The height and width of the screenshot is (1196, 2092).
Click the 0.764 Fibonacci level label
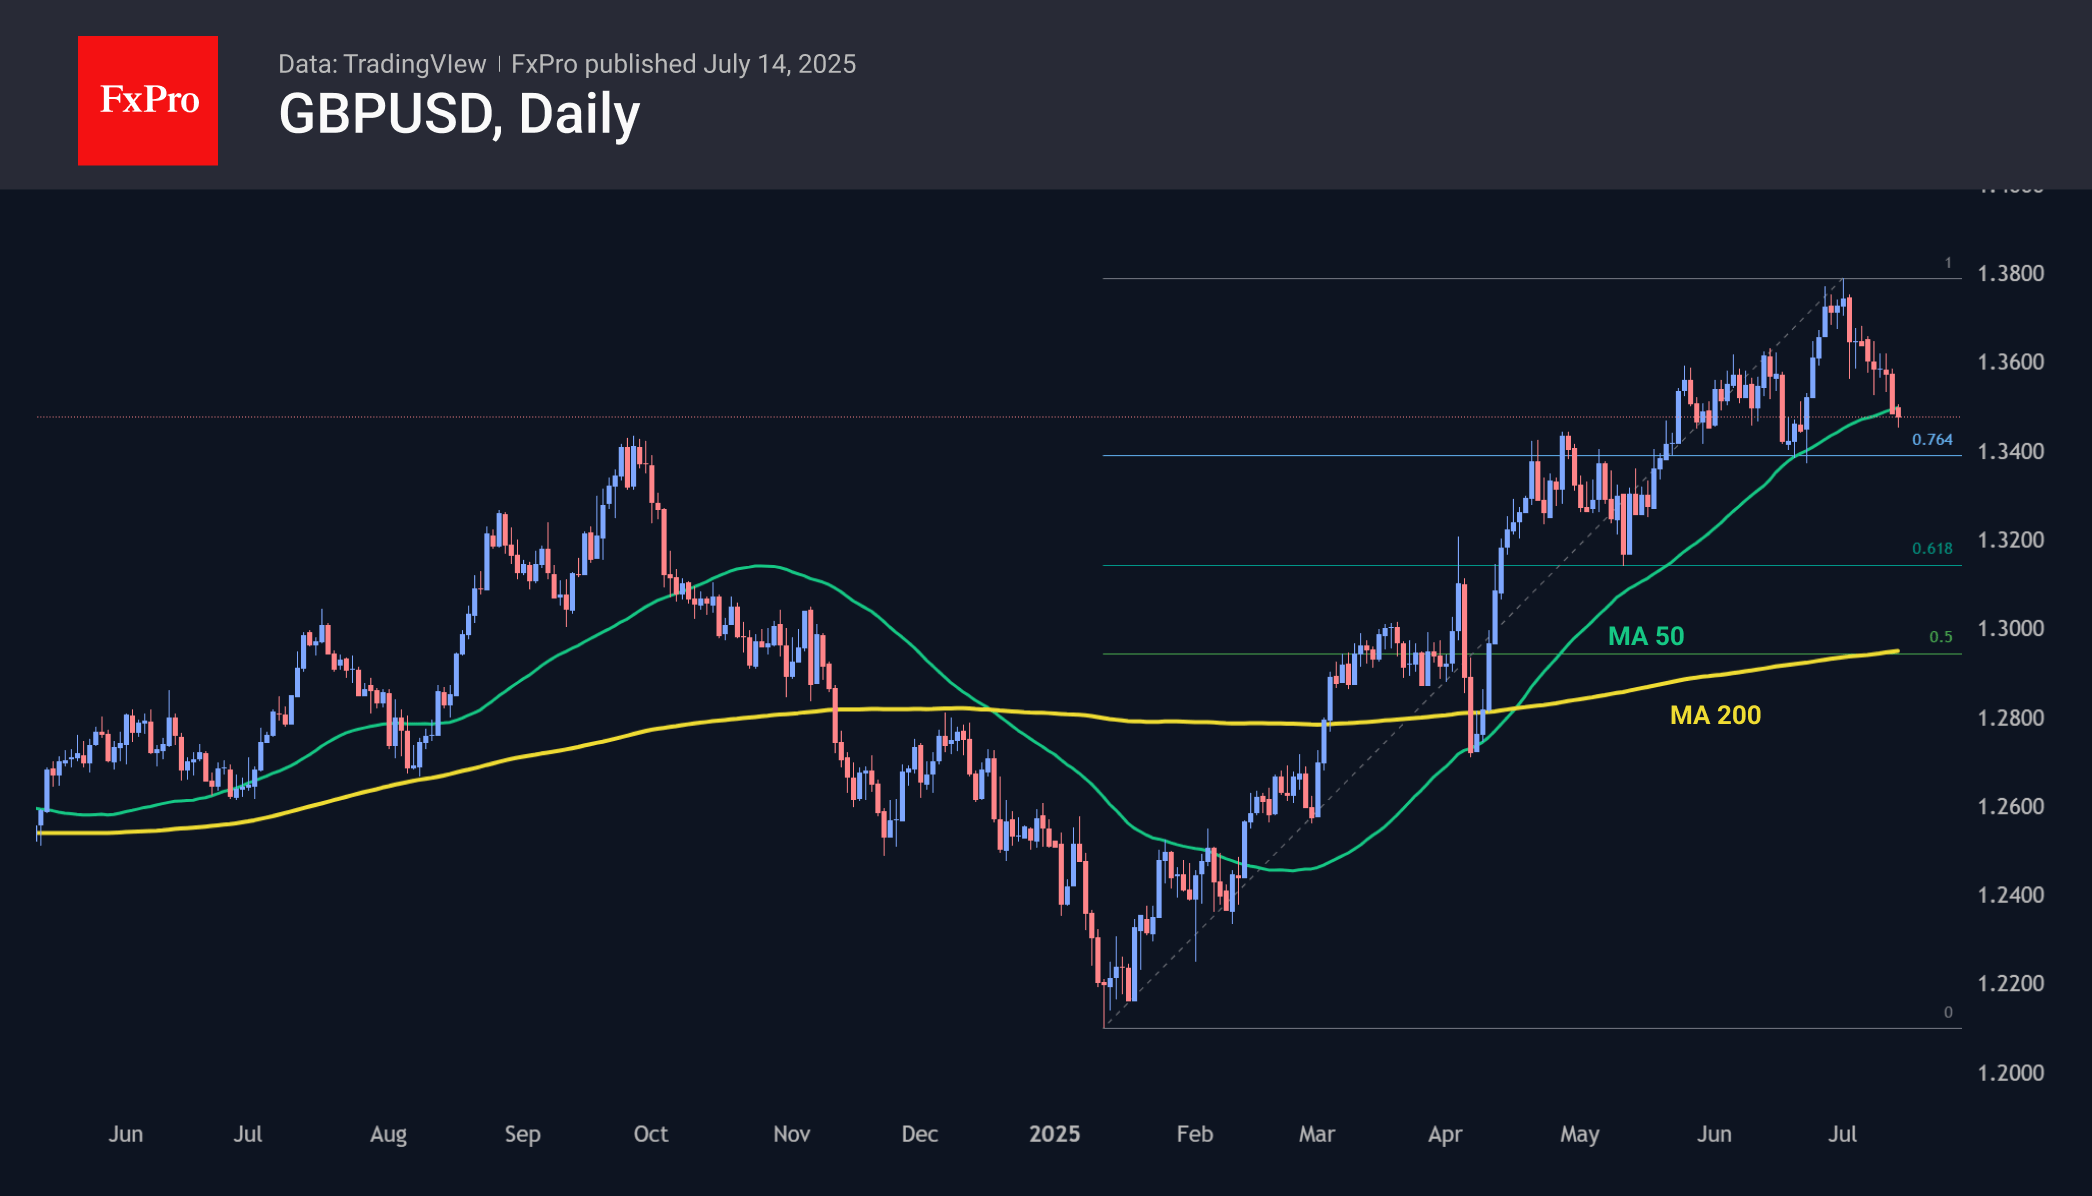1931,440
